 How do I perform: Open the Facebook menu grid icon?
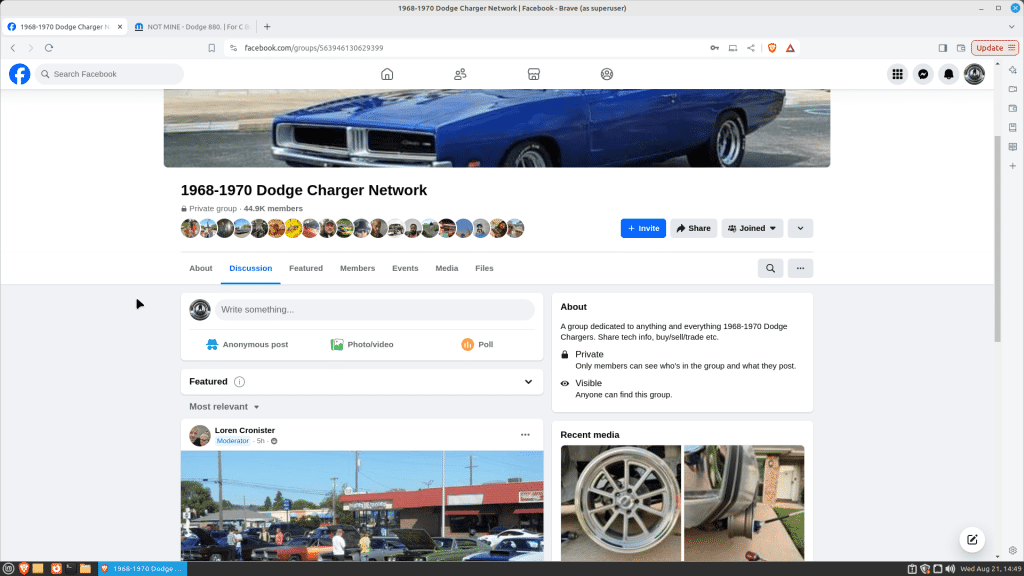pos(897,74)
